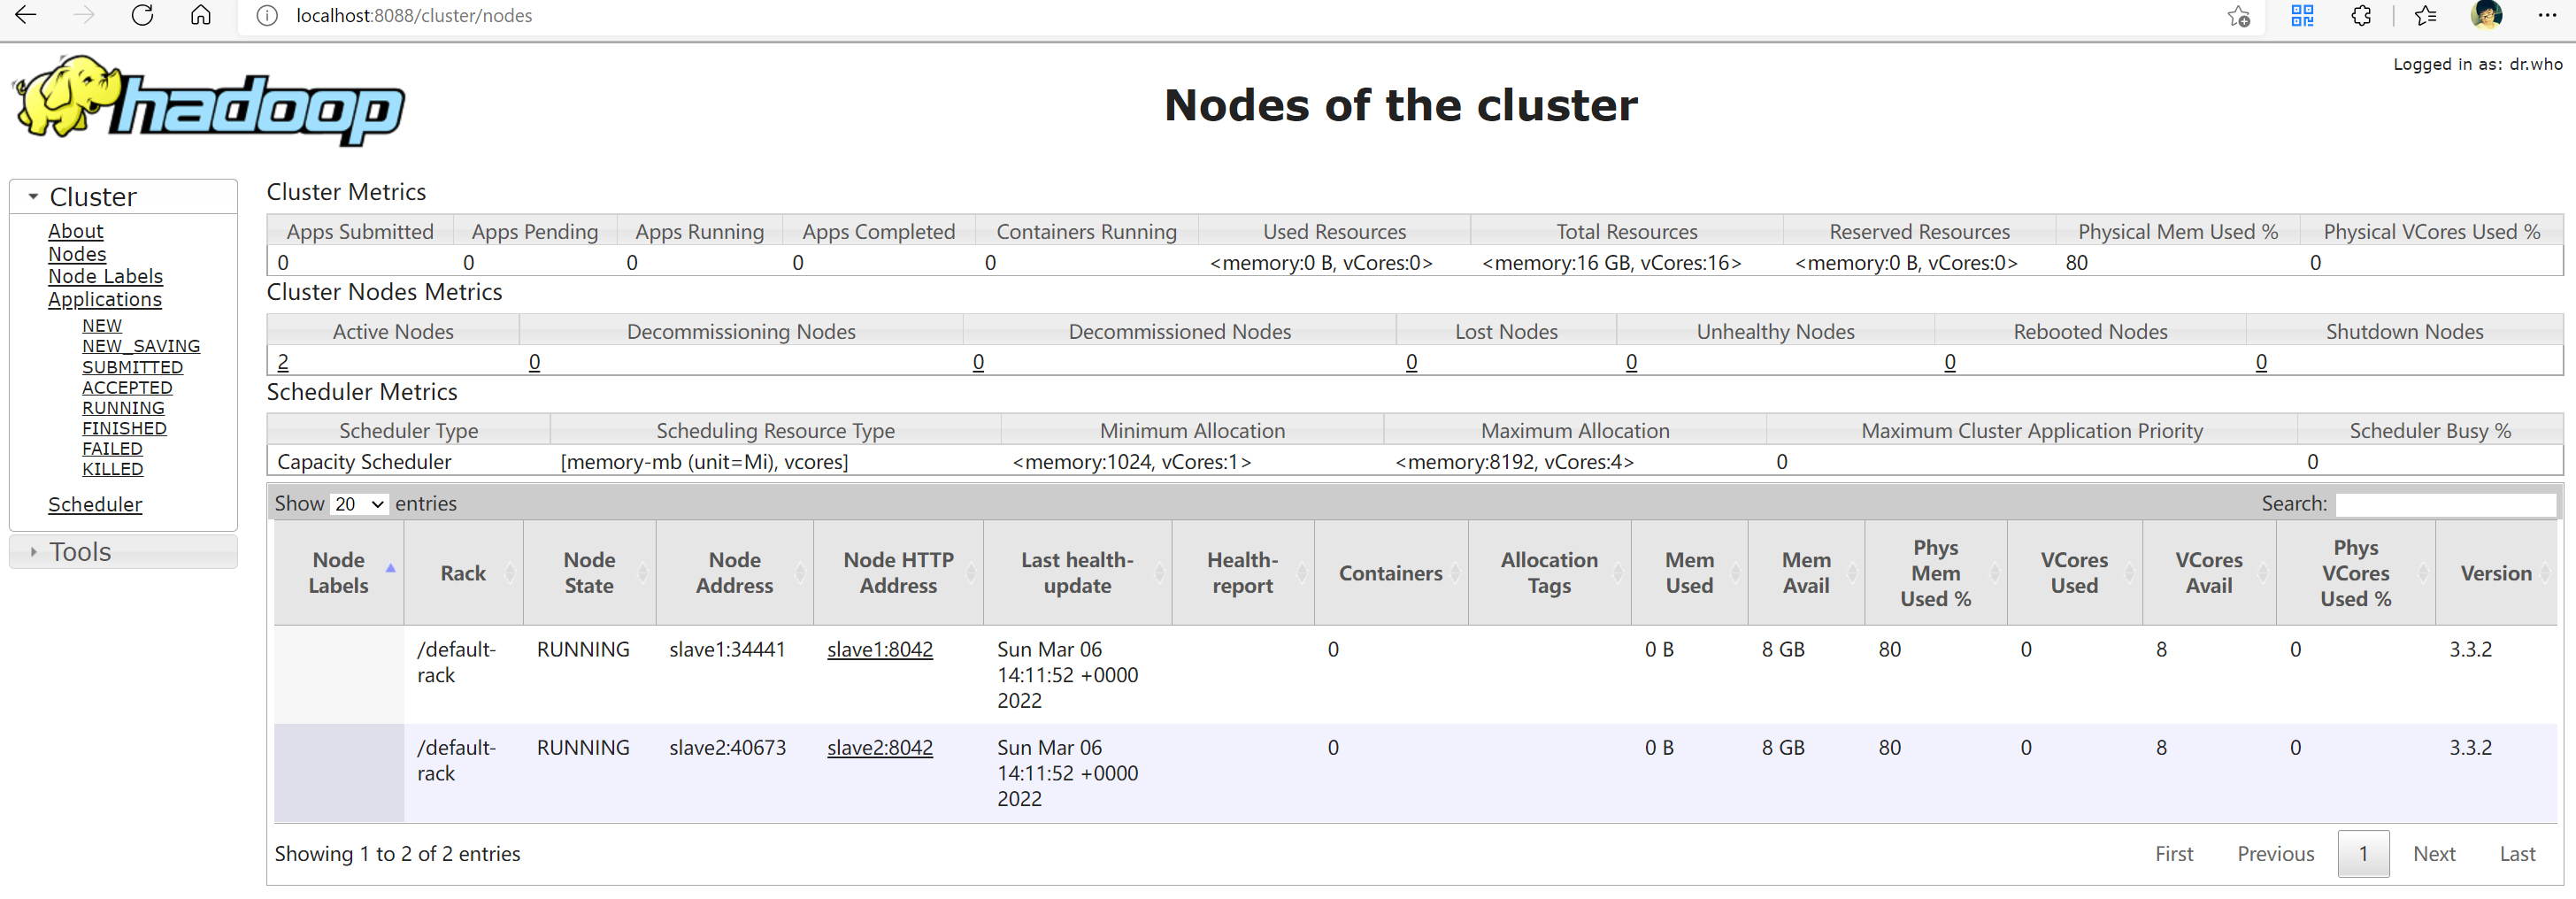Sort table by Node State column

[x=589, y=573]
